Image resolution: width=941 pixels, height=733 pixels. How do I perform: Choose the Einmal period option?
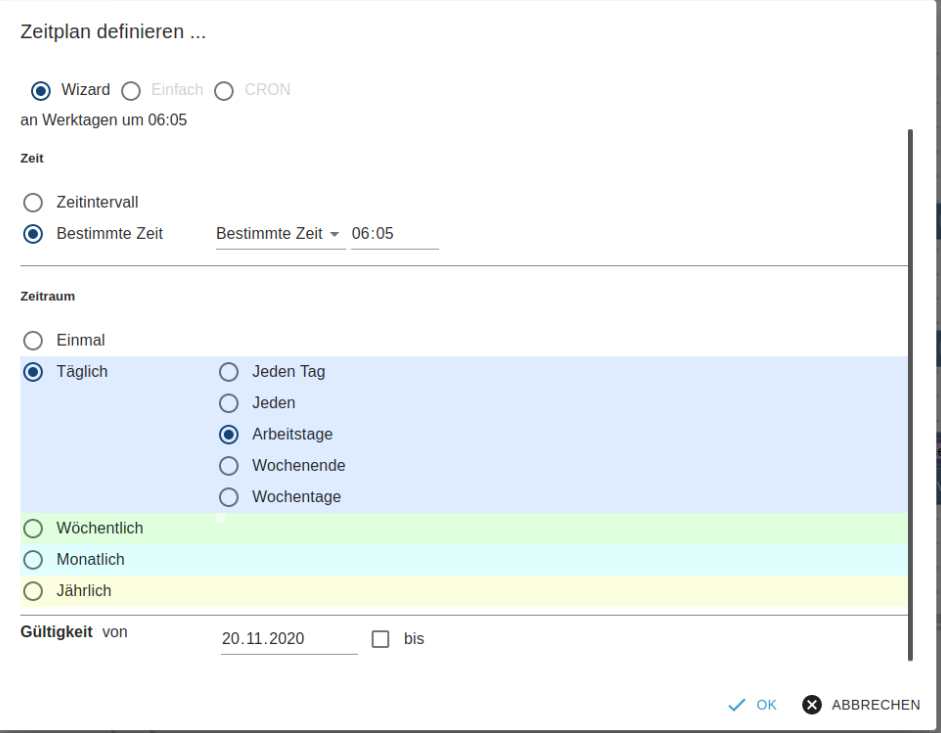click(33, 340)
